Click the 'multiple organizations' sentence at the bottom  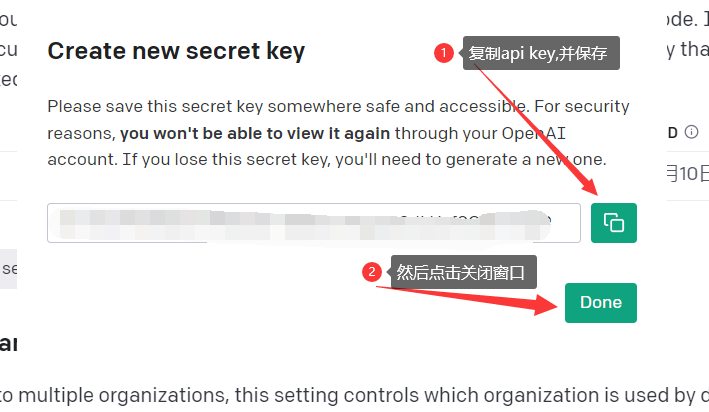(354, 395)
